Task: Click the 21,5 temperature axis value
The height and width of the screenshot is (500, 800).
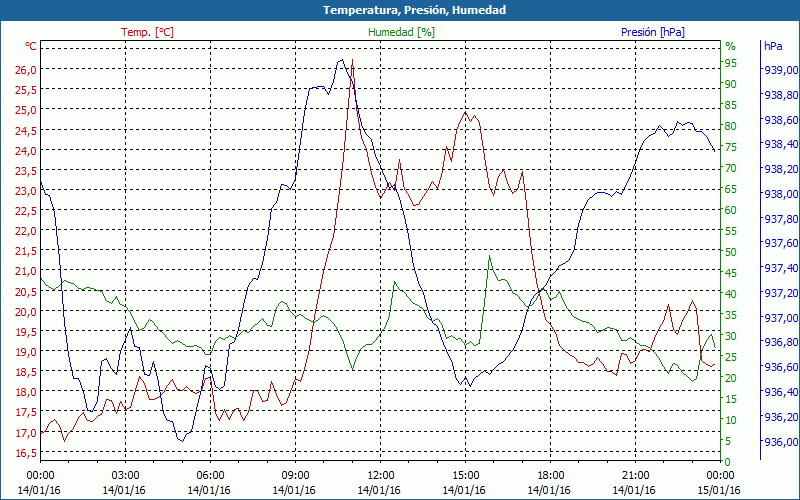Action: [x=27, y=251]
